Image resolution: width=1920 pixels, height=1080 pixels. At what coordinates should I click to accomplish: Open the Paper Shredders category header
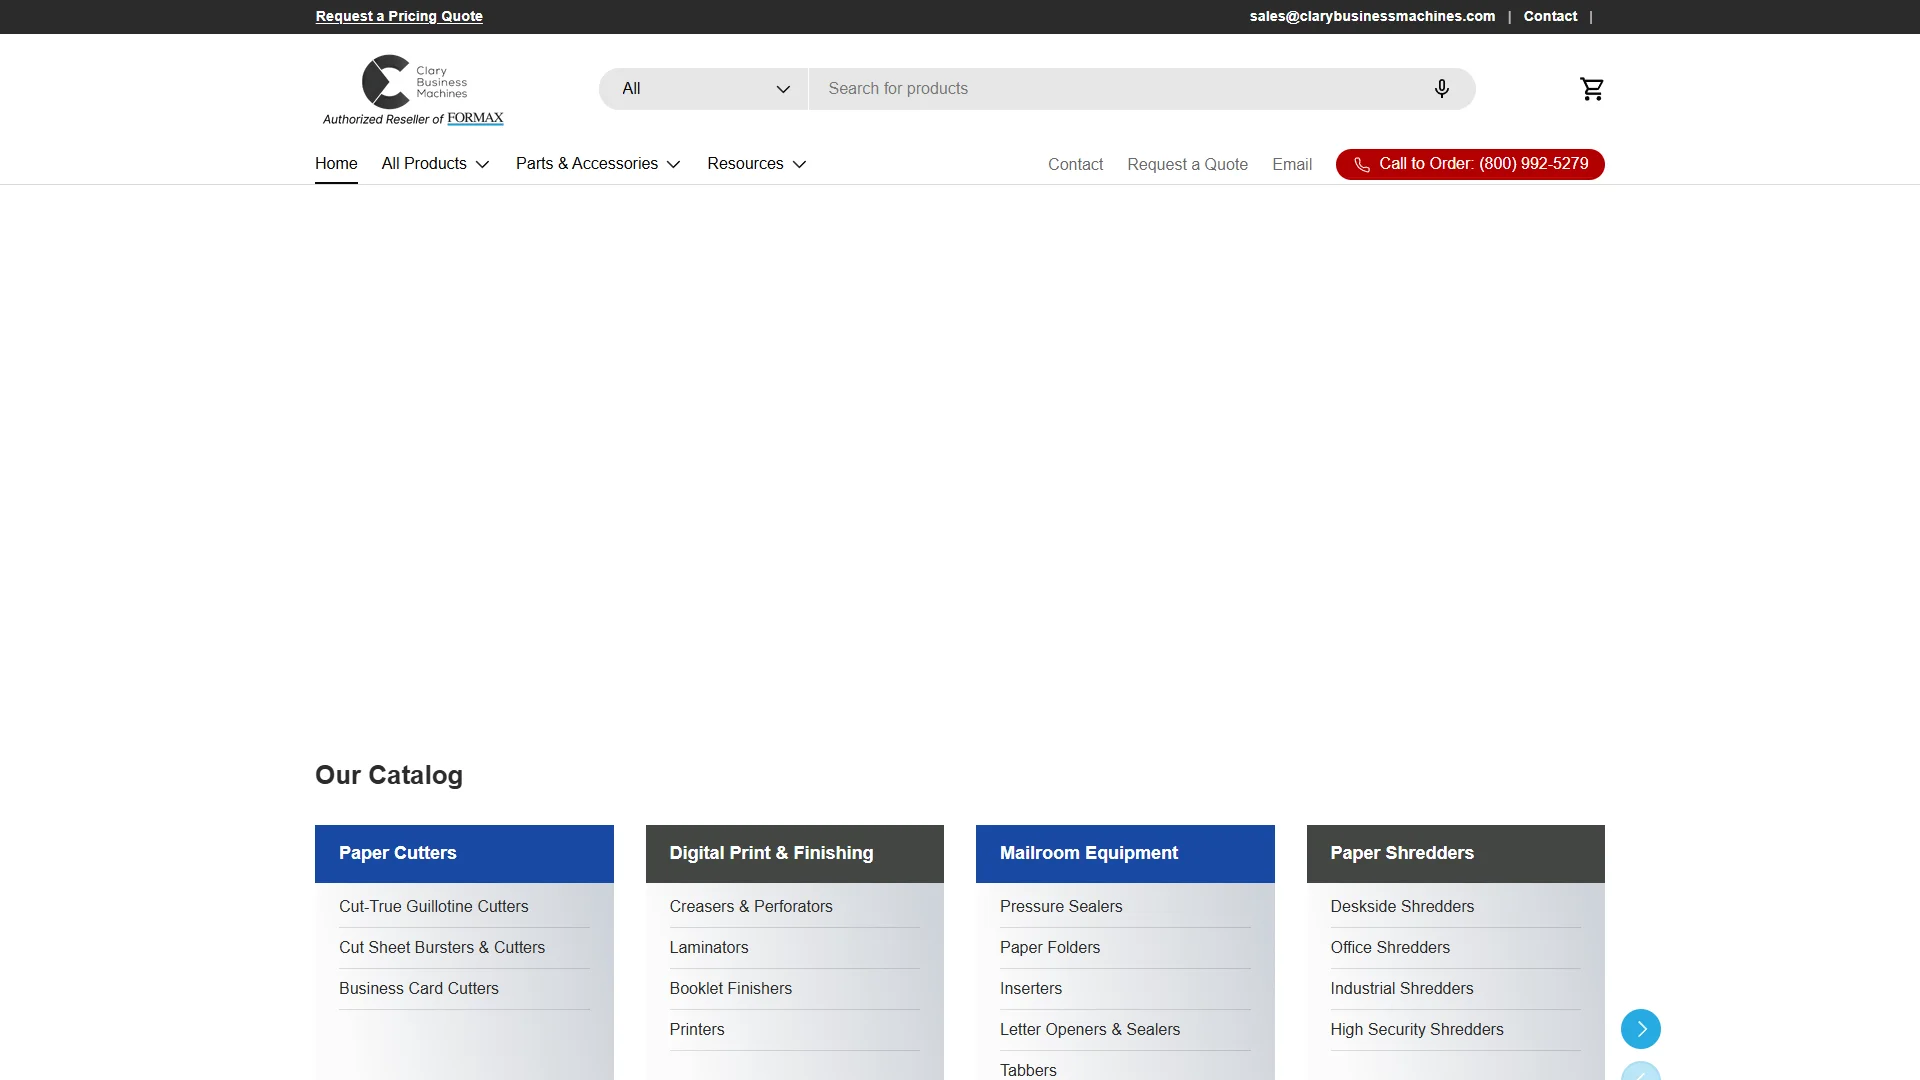tap(1455, 853)
